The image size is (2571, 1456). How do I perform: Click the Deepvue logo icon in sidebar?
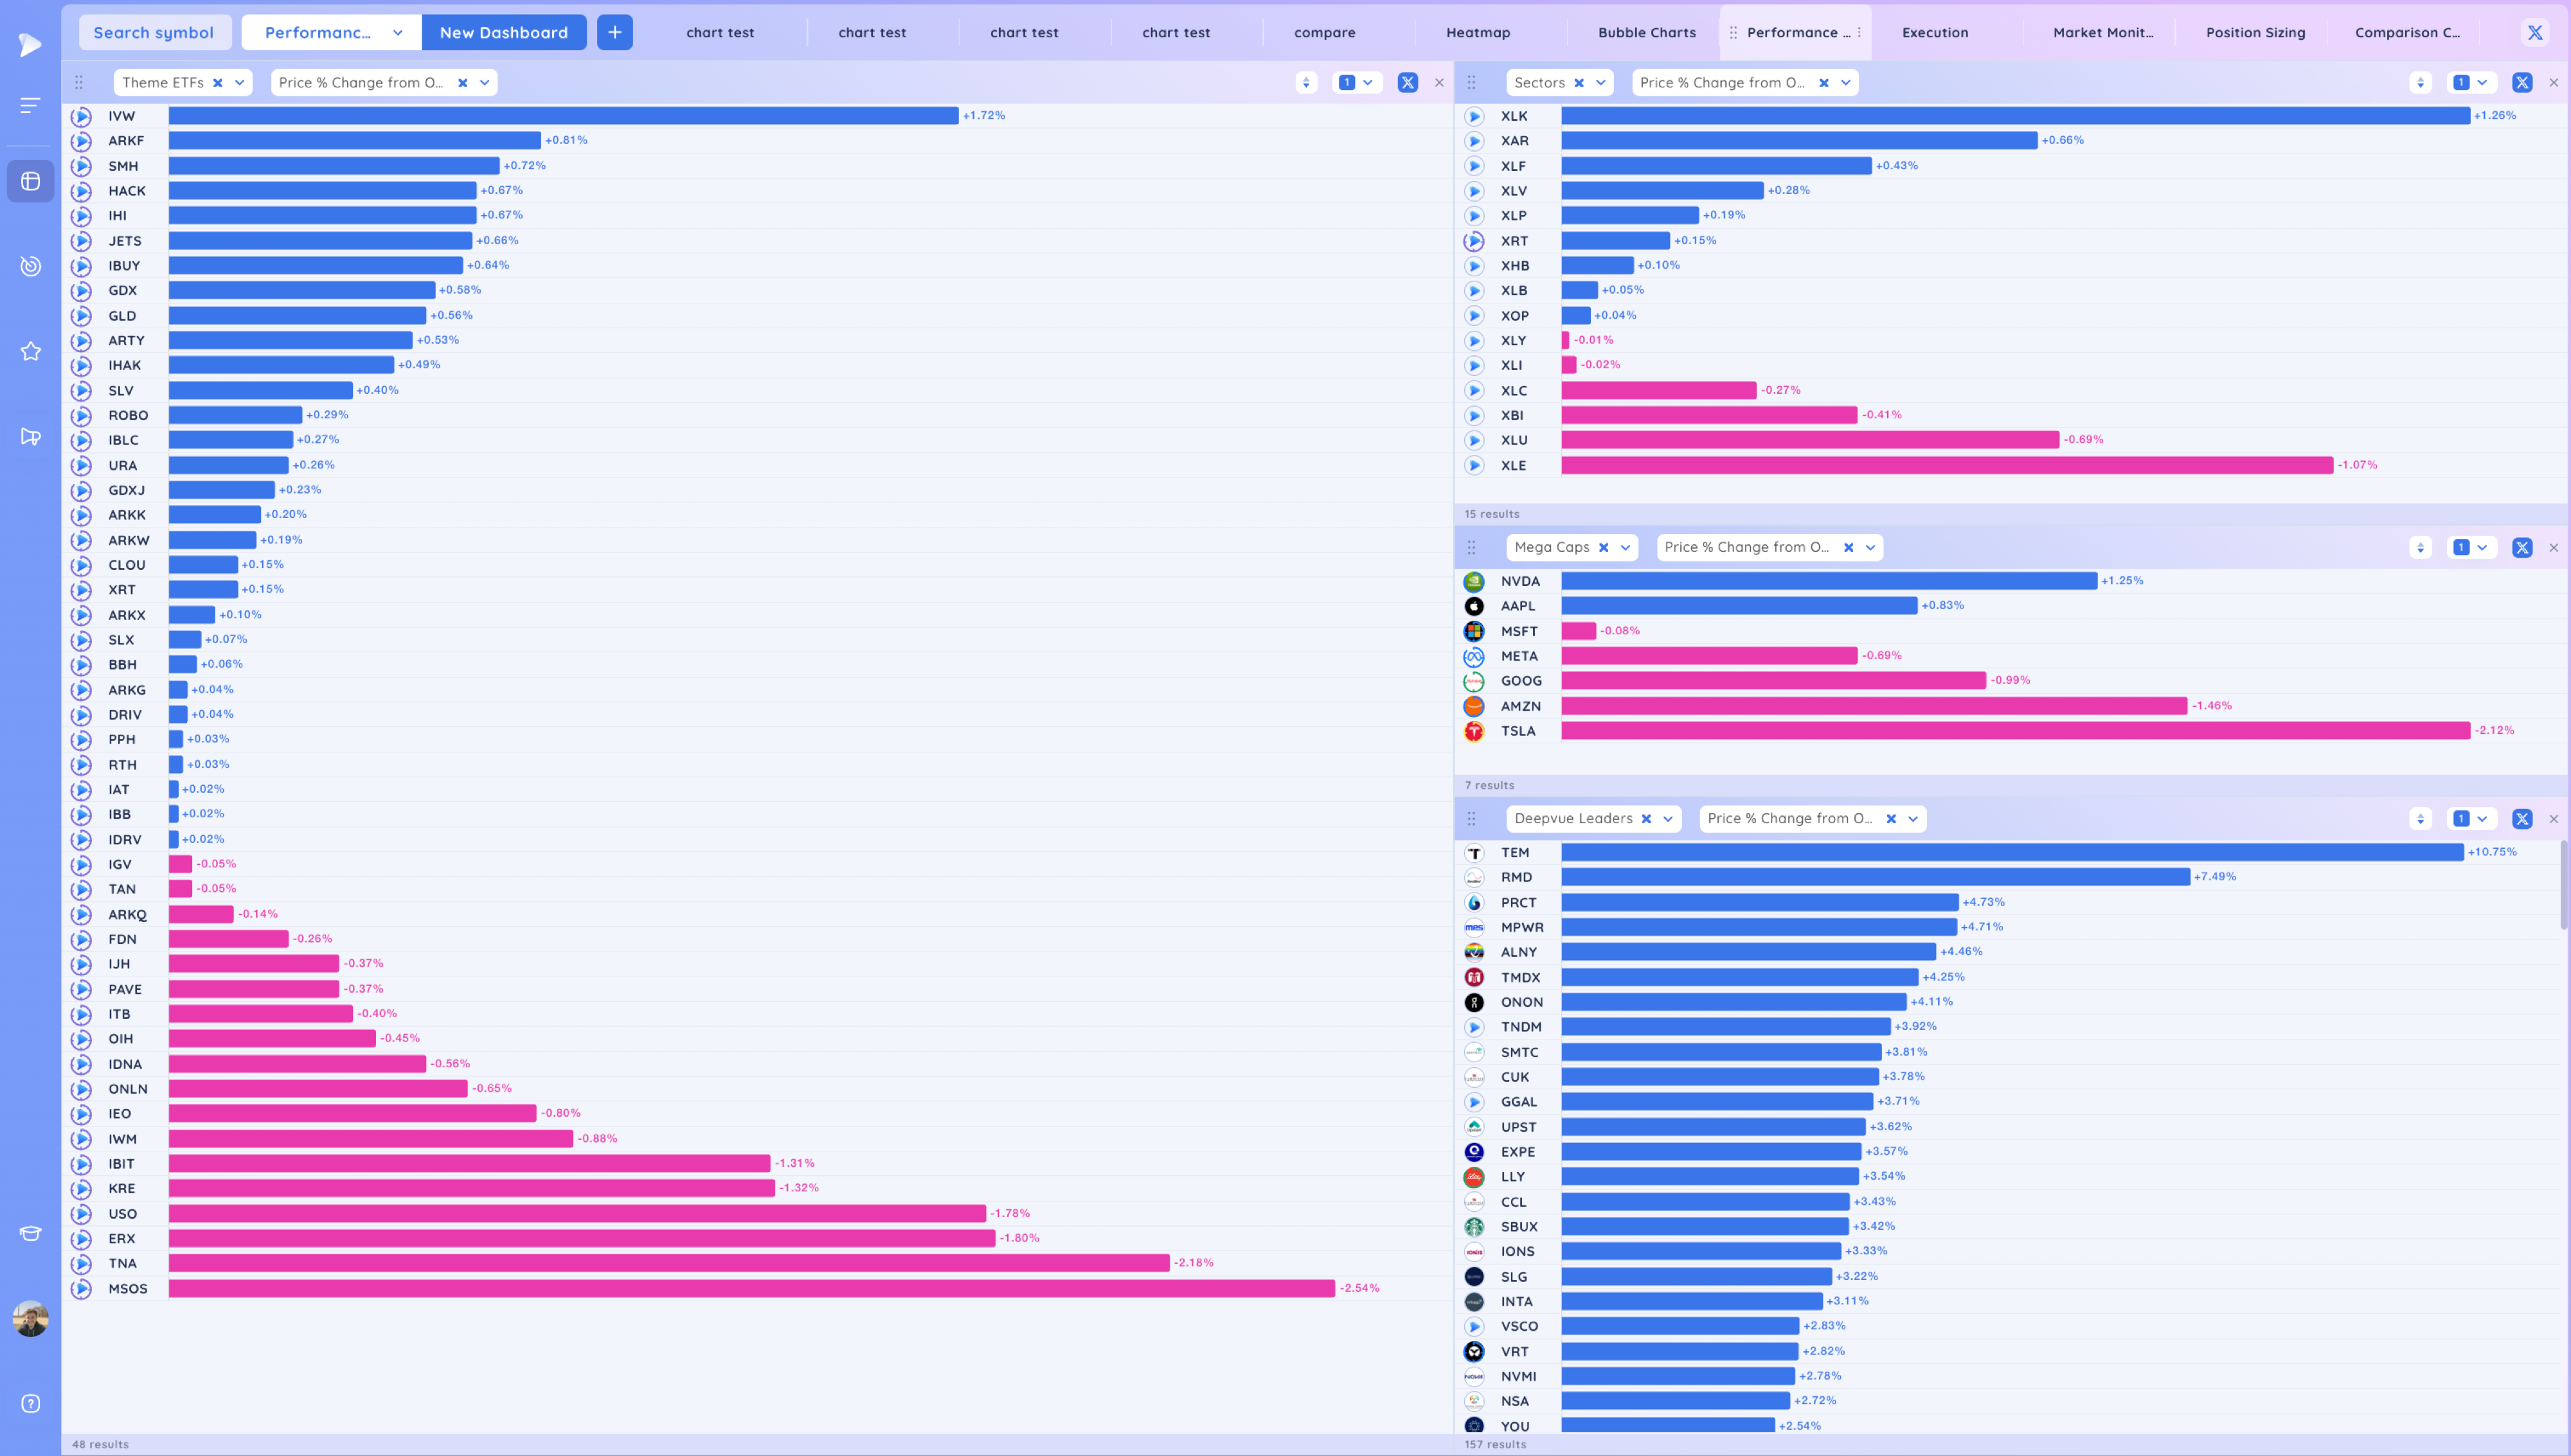pyautogui.click(x=30, y=44)
